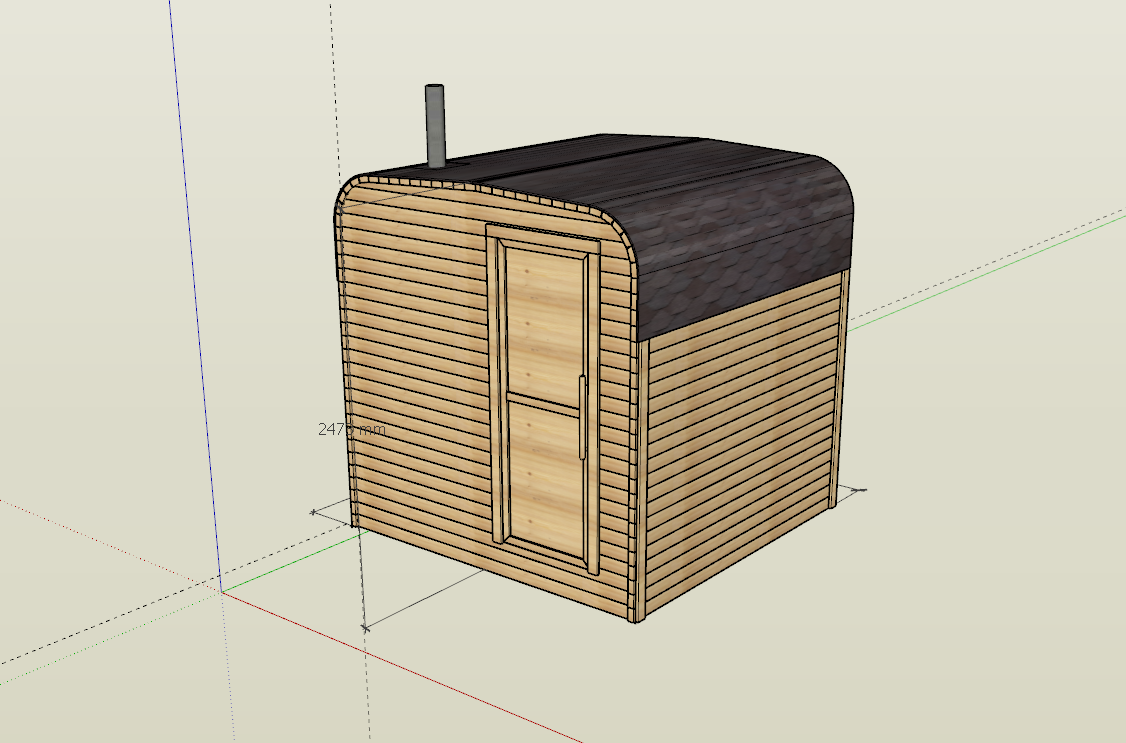Click the axes origin point
This screenshot has width=1126, height=743.
(221, 591)
